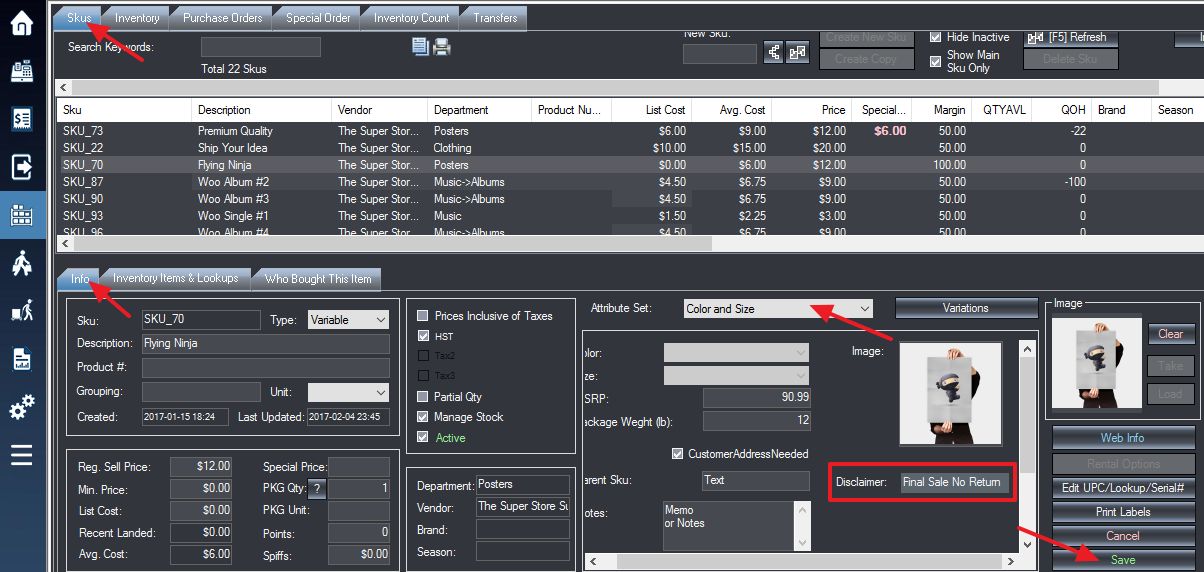Viewport: 1204px width, 572px height.
Task: Open the Who Bought This Item tab
Action: tap(318, 279)
